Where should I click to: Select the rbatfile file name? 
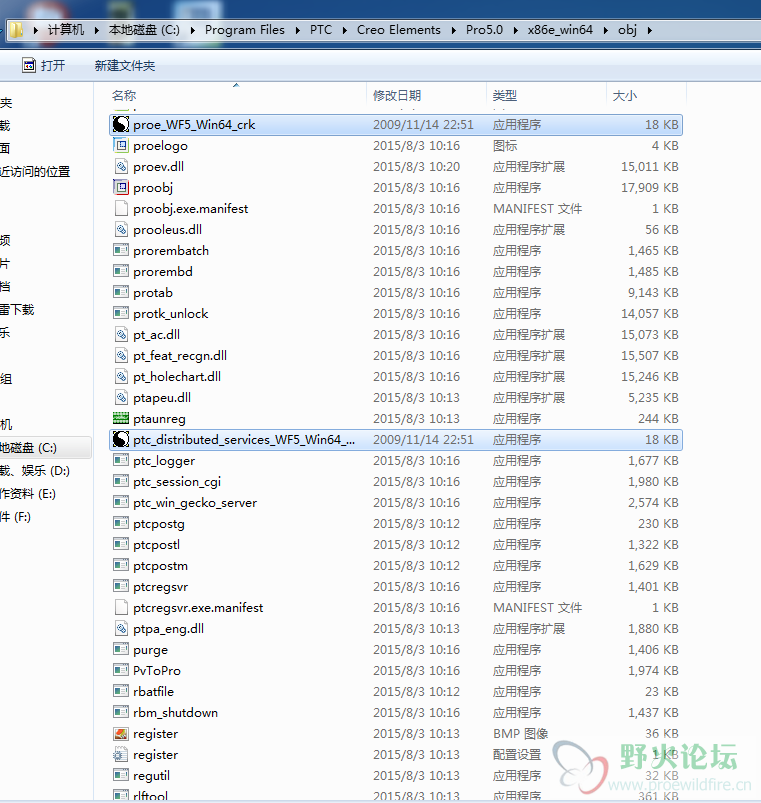click(x=153, y=692)
